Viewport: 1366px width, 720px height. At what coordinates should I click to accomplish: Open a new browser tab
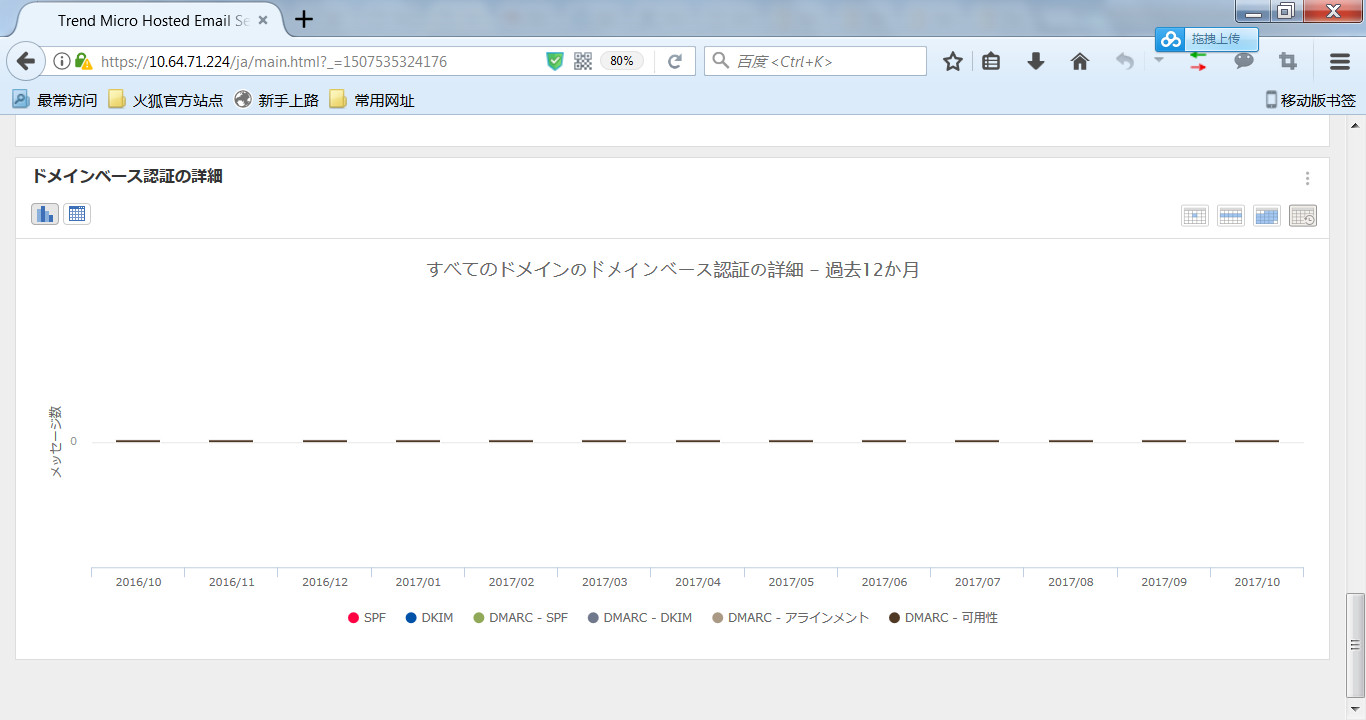pos(304,19)
